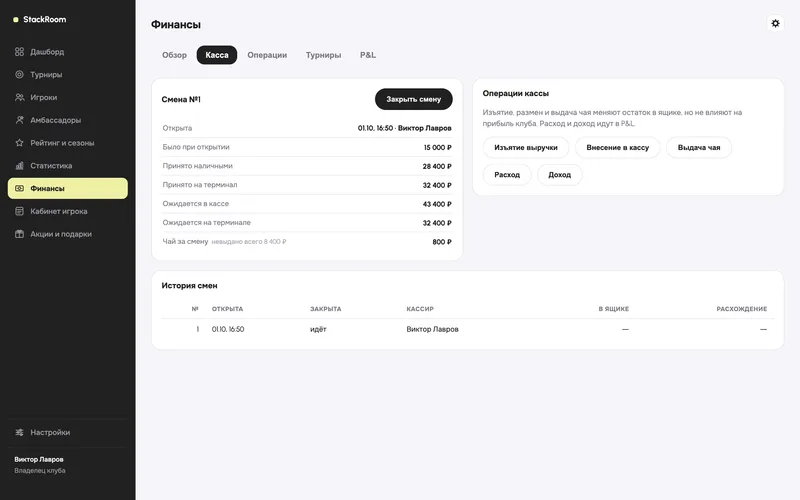
Task: Click the Финансы page title
Action: pyautogui.click(x=176, y=24)
